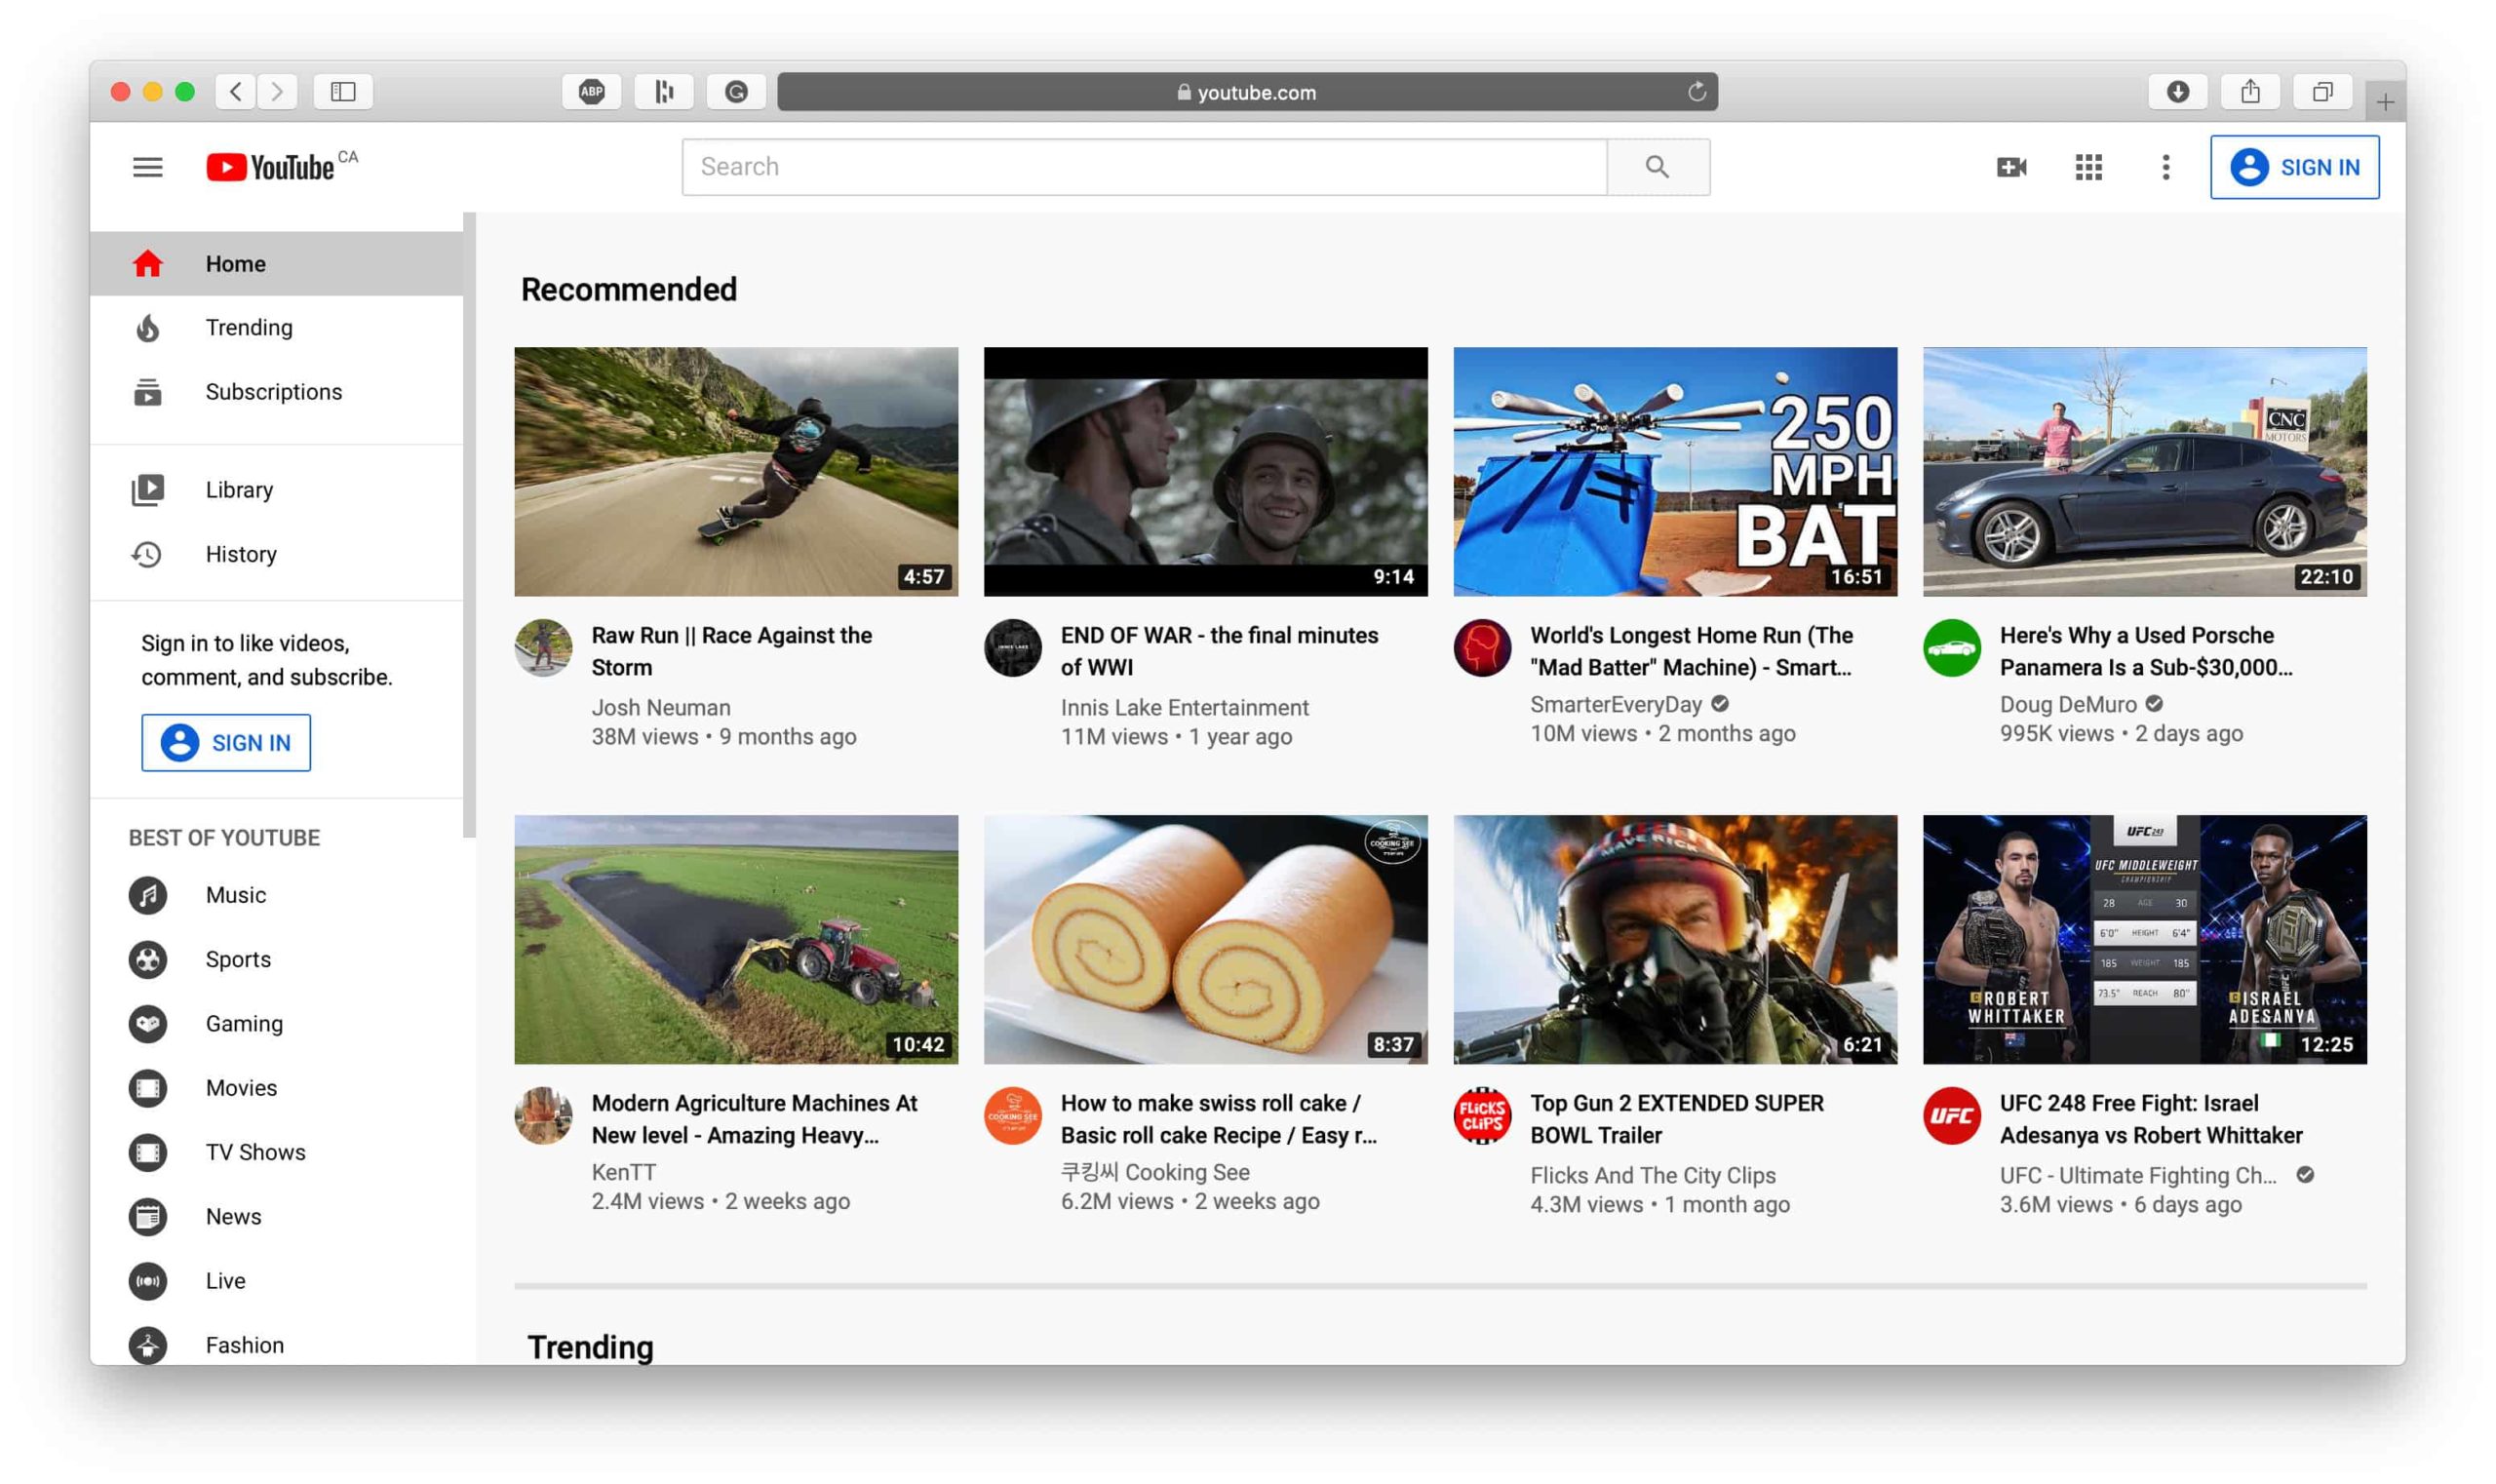This screenshot has height=1484, width=2496.
Task: Click the Doug DeMuro green car avatar
Action: click(x=1951, y=648)
